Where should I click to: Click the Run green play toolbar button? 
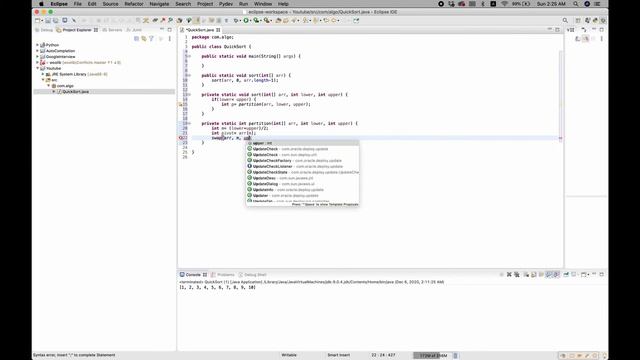[x=246, y=20]
